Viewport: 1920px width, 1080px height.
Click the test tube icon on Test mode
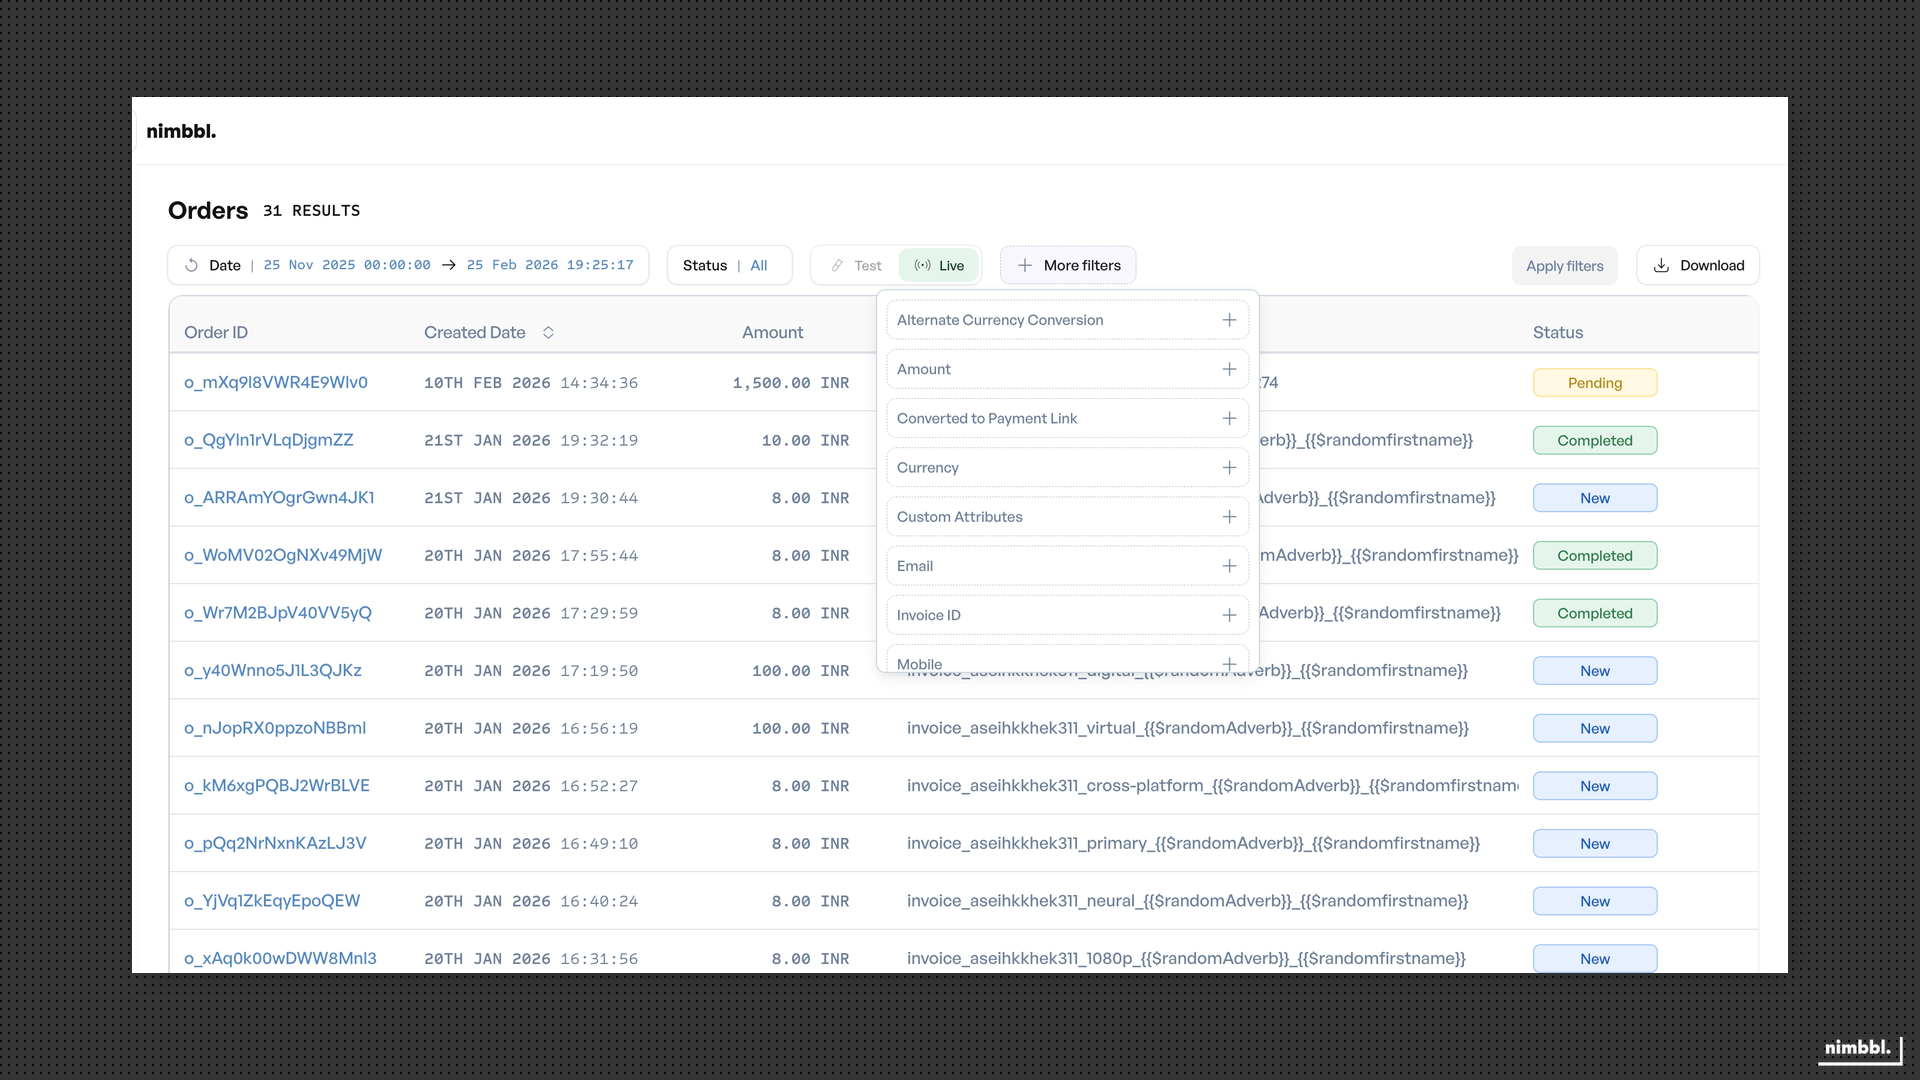click(x=838, y=265)
